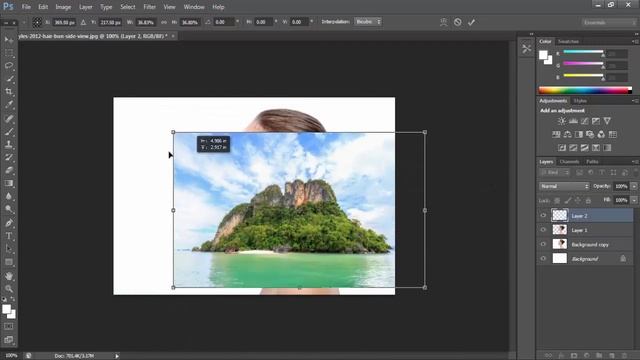Add a Curves adjustment

pos(584,121)
